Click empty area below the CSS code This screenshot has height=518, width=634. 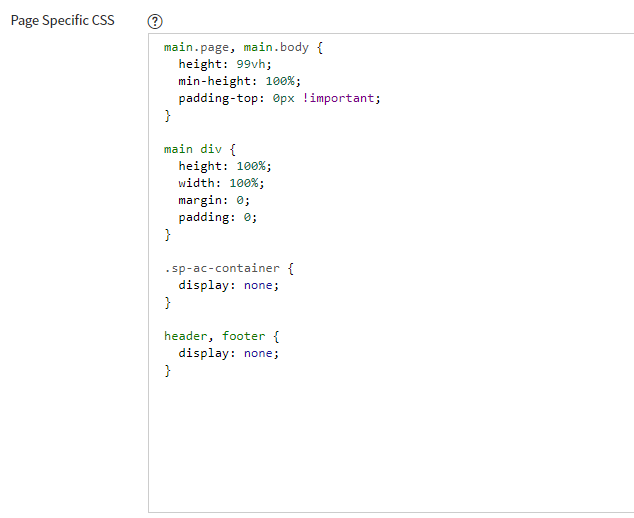coord(391,445)
